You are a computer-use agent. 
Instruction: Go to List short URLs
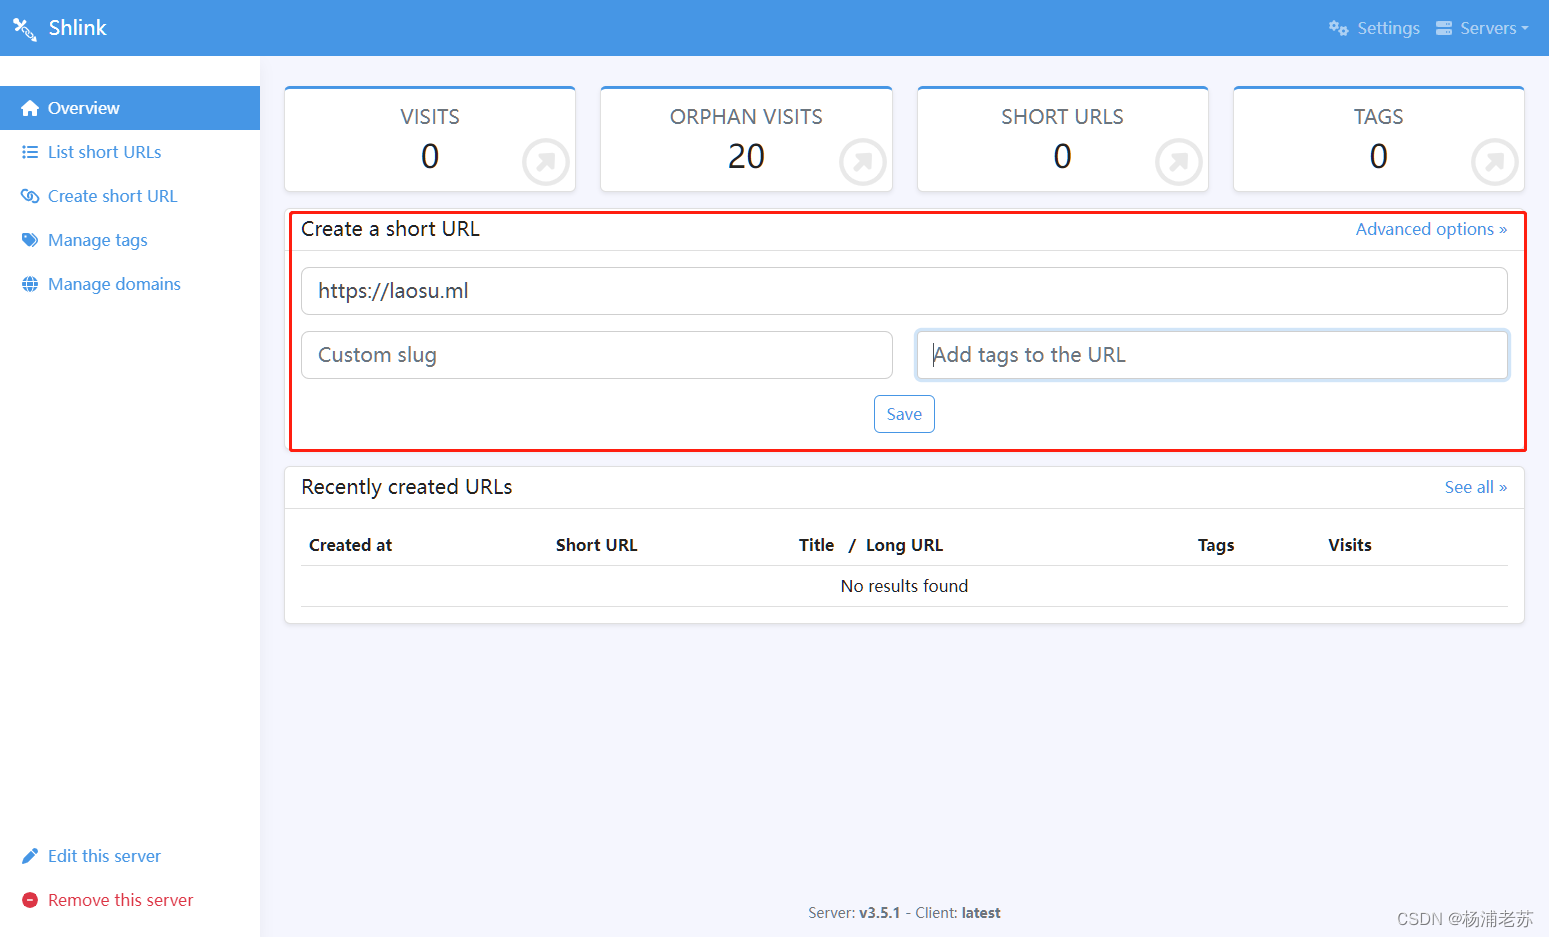[104, 152]
